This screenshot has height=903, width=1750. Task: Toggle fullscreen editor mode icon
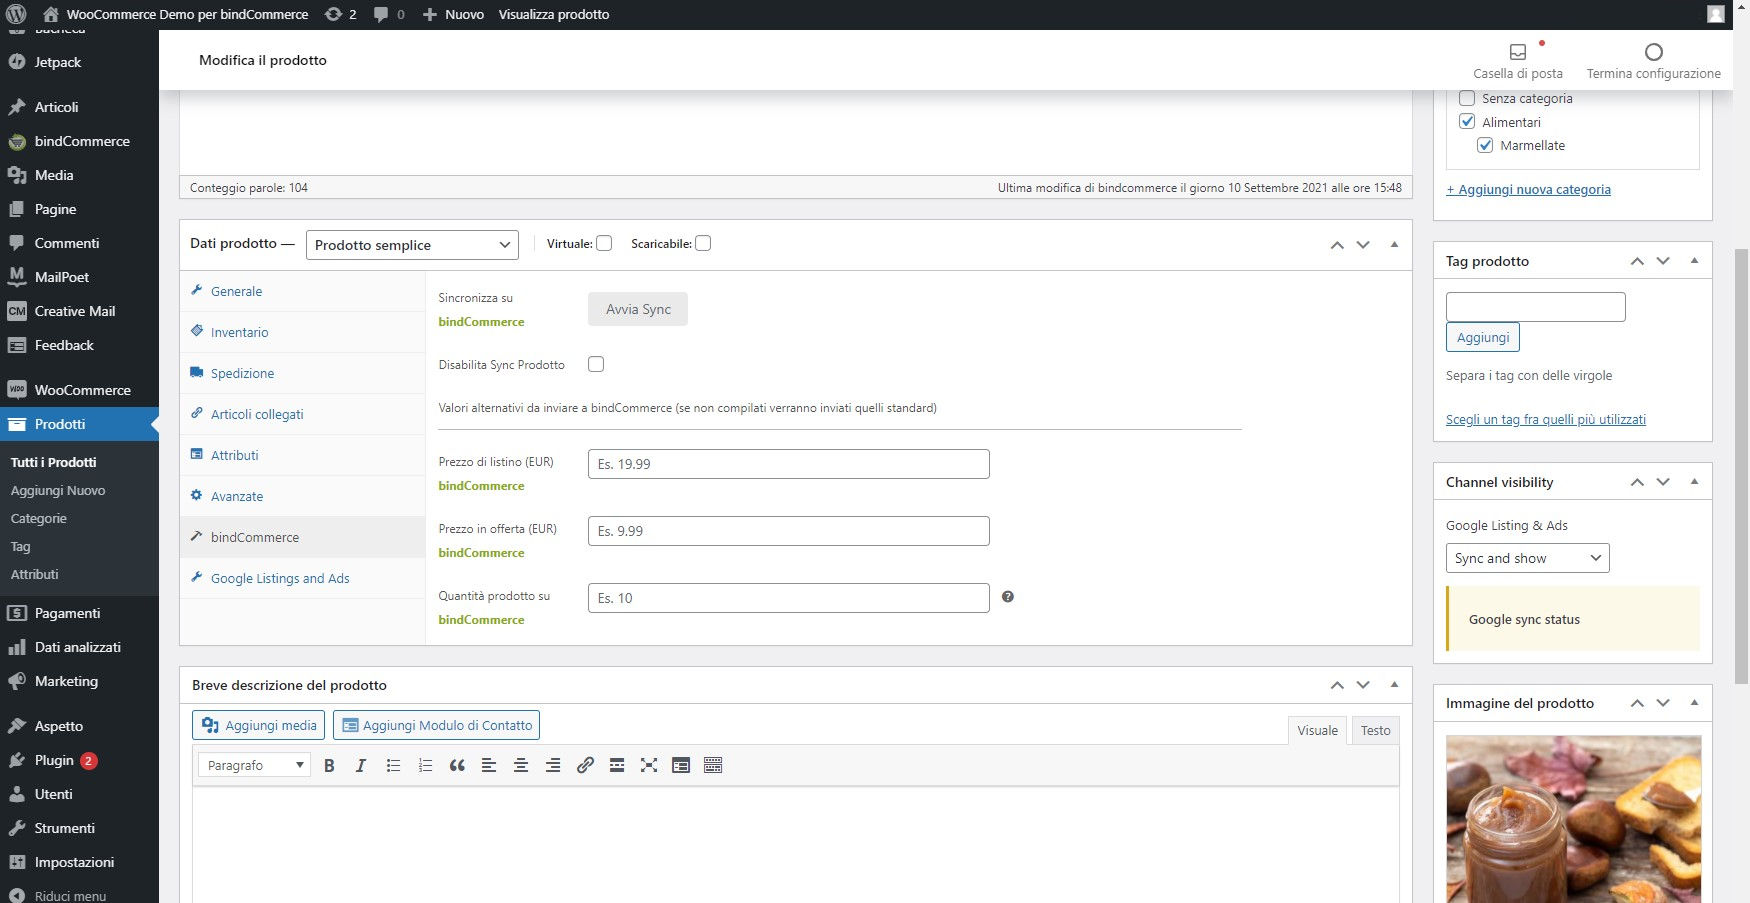coord(649,766)
